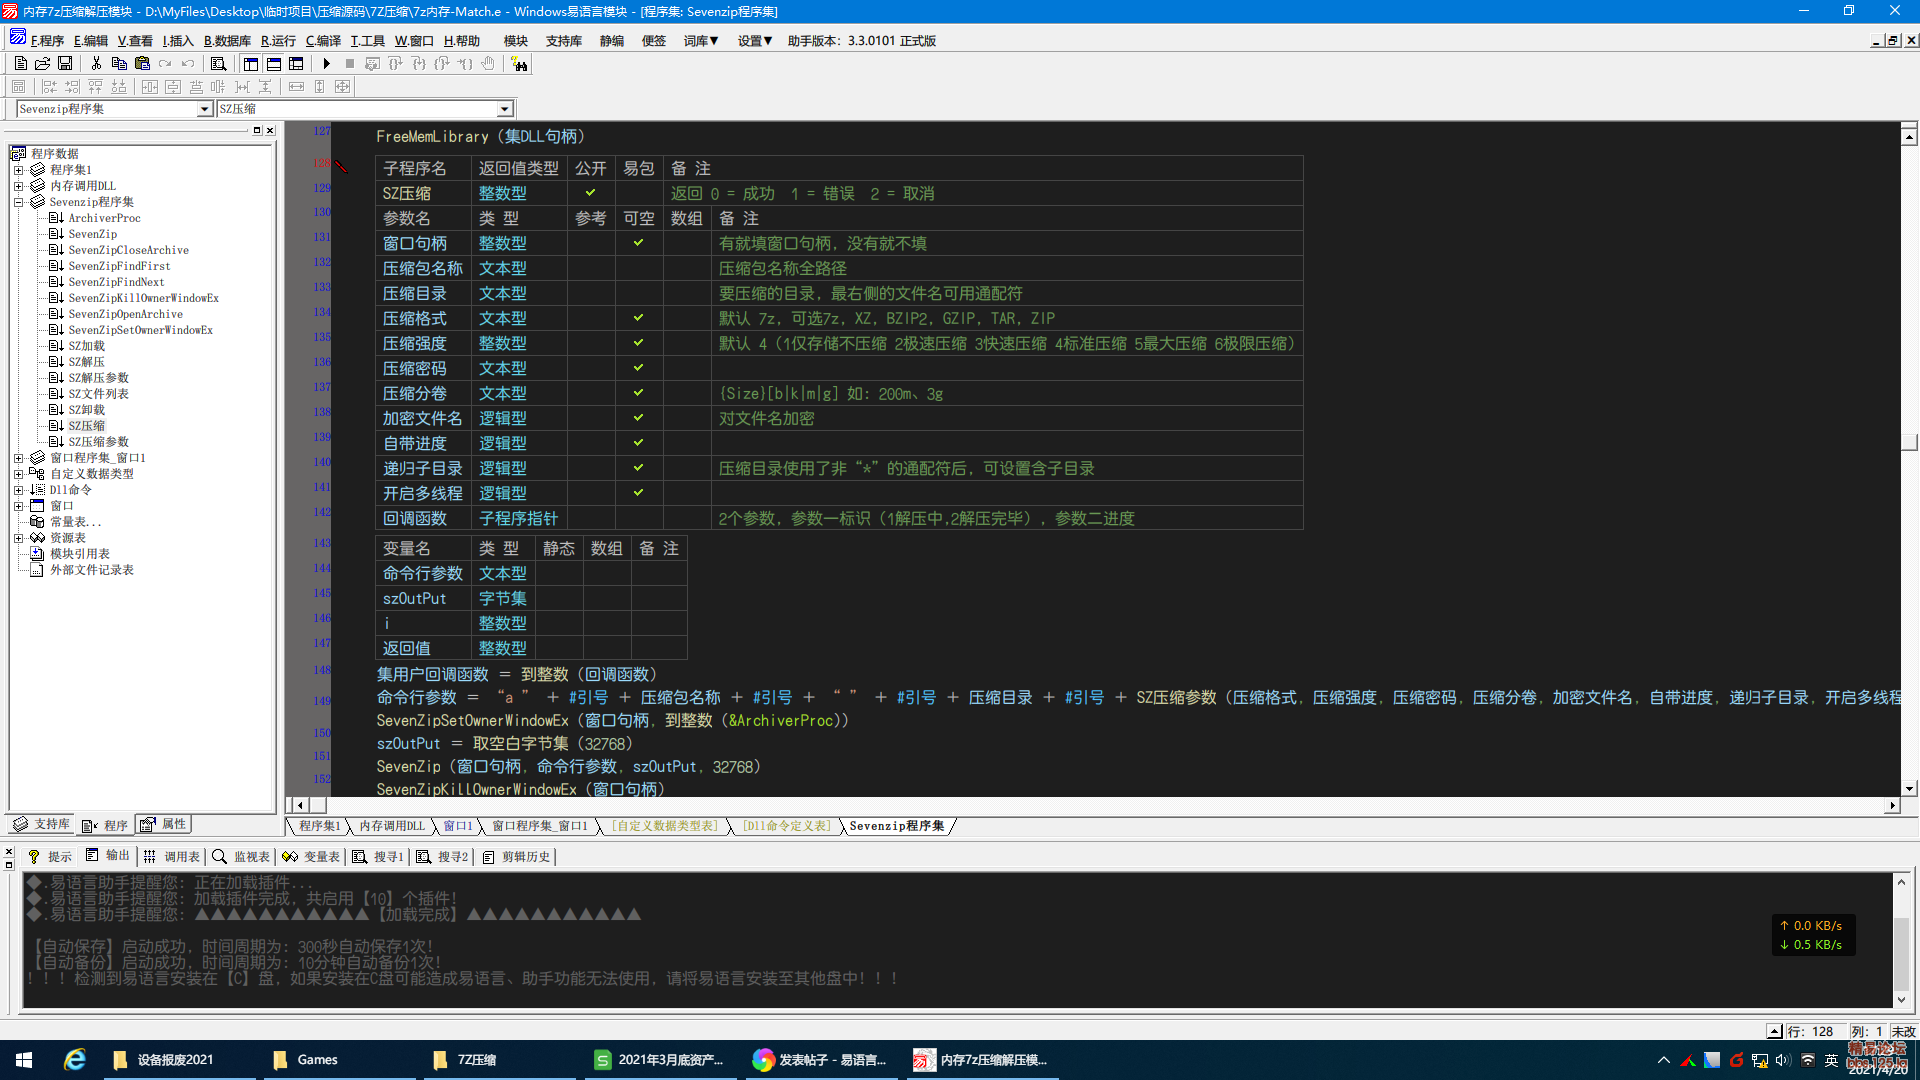The width and height of the screenshot is (1920, 1080).
Task: Expand the 内存调用DLL tree node
Action: click(18, 186)
